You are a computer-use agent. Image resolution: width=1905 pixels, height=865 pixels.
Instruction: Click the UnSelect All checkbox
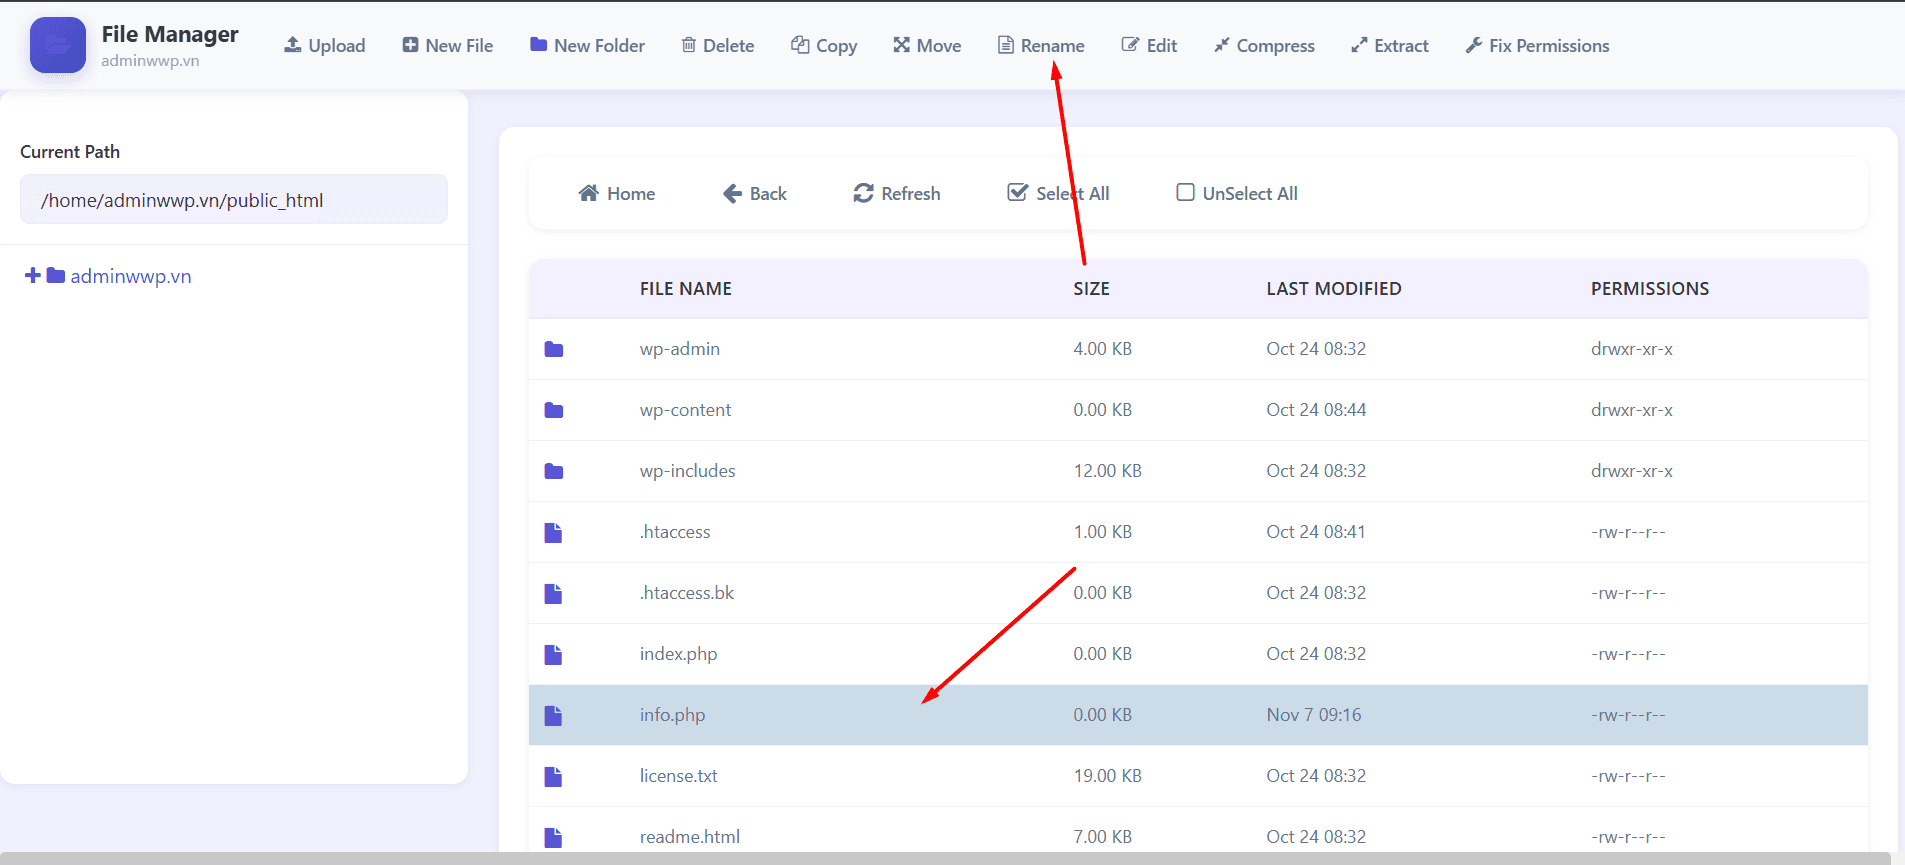click(x=1185, y=193)
